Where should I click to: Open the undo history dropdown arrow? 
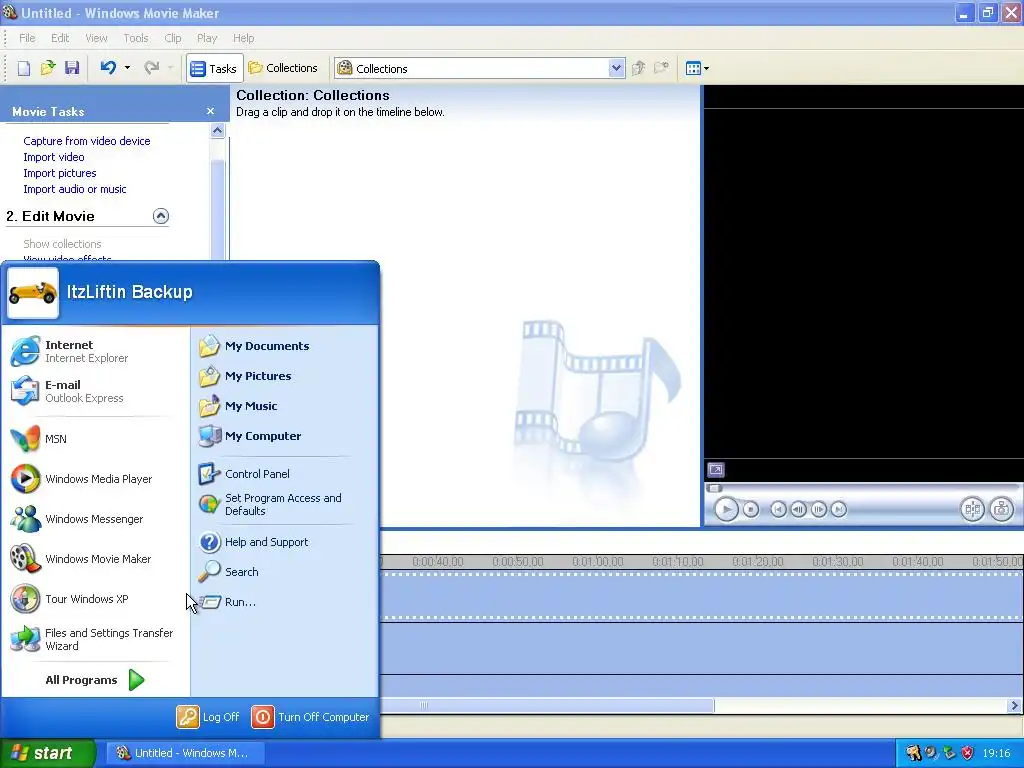(127, 68)
